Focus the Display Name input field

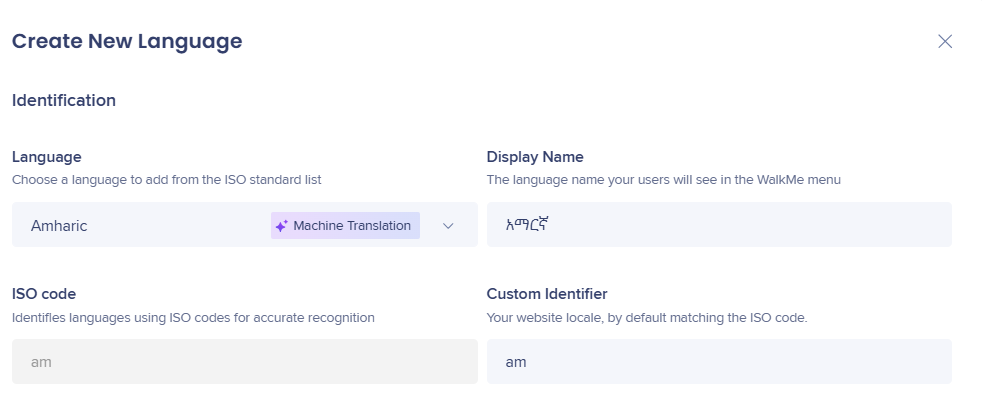coord(718,225)
